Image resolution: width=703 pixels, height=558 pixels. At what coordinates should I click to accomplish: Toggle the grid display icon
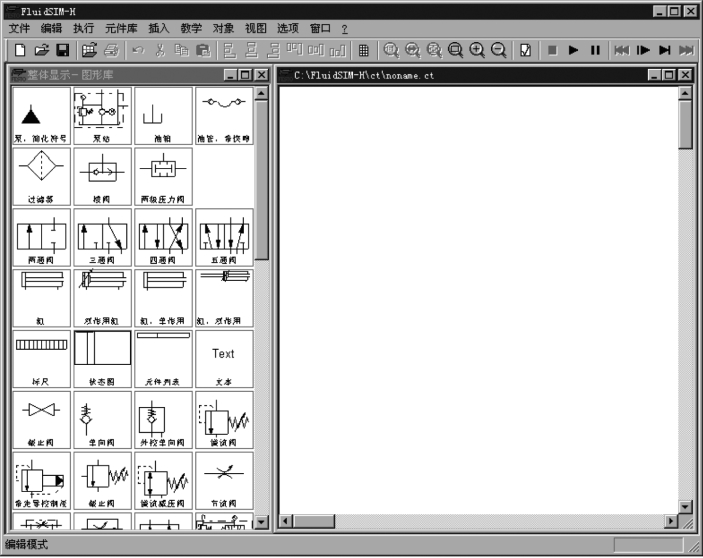tap(364, 51)
